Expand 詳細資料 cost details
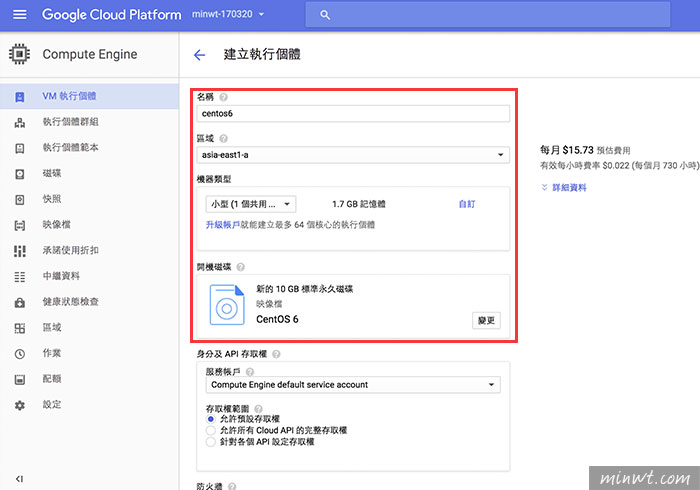 point(563,187)
